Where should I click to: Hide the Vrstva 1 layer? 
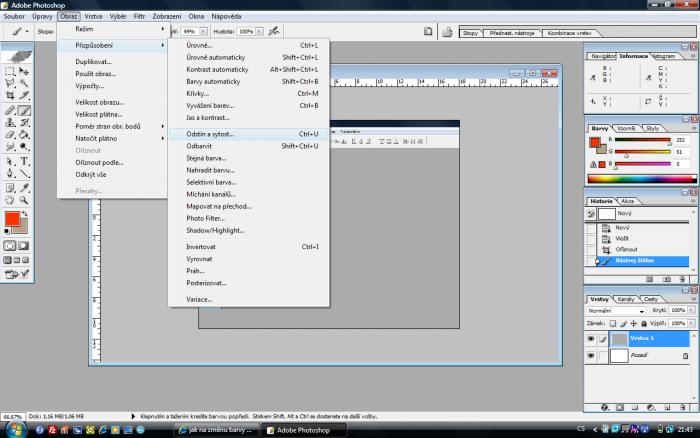(591, 339)
